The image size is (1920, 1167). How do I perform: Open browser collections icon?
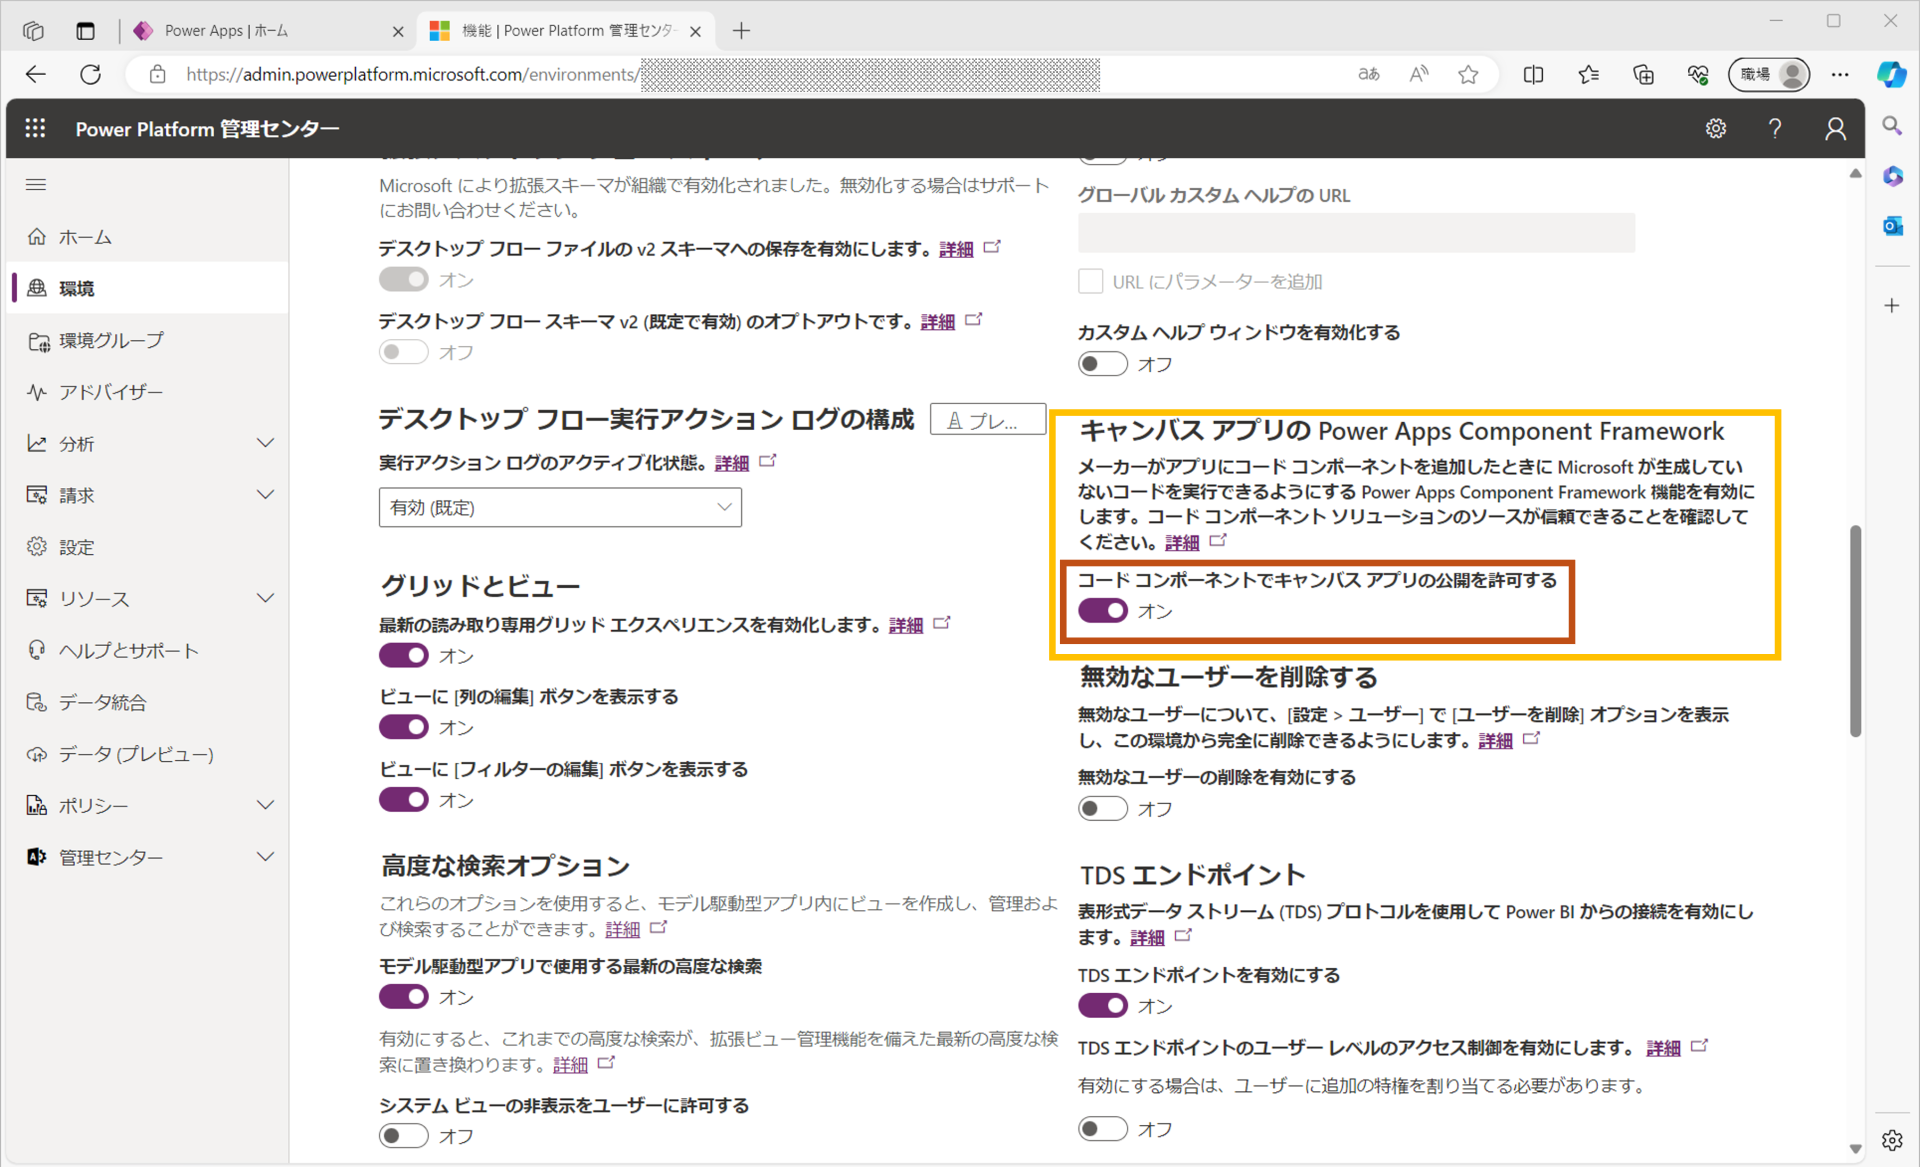pyautogui.click(x=1643, y=74)
